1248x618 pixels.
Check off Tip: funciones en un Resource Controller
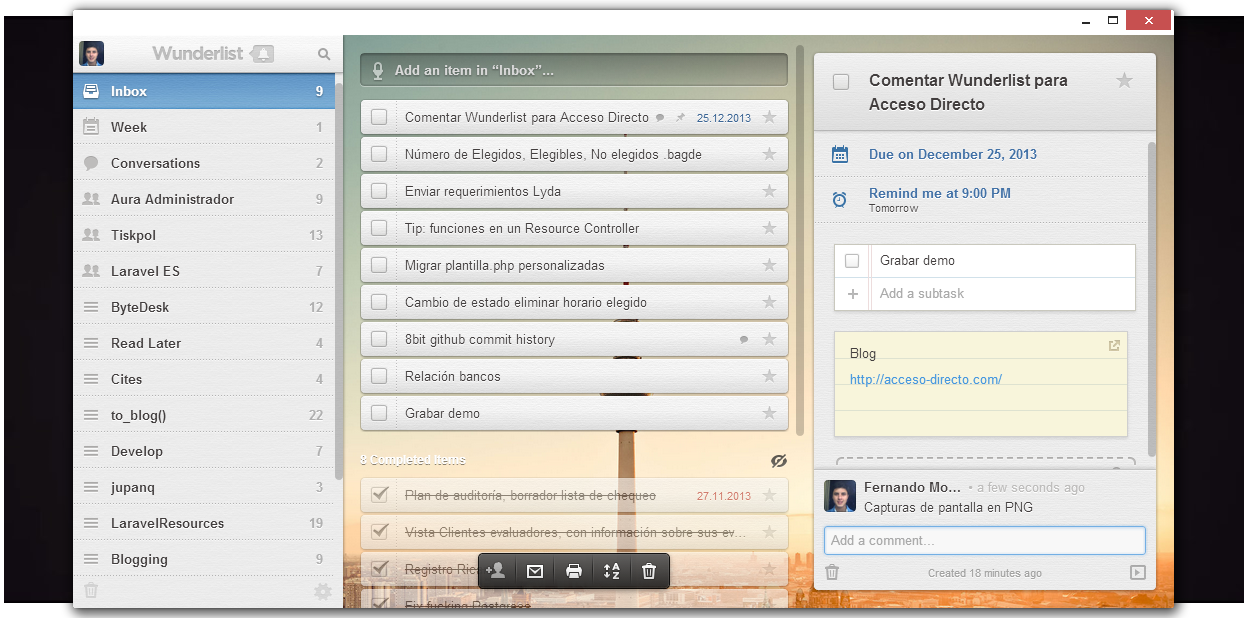379,228
